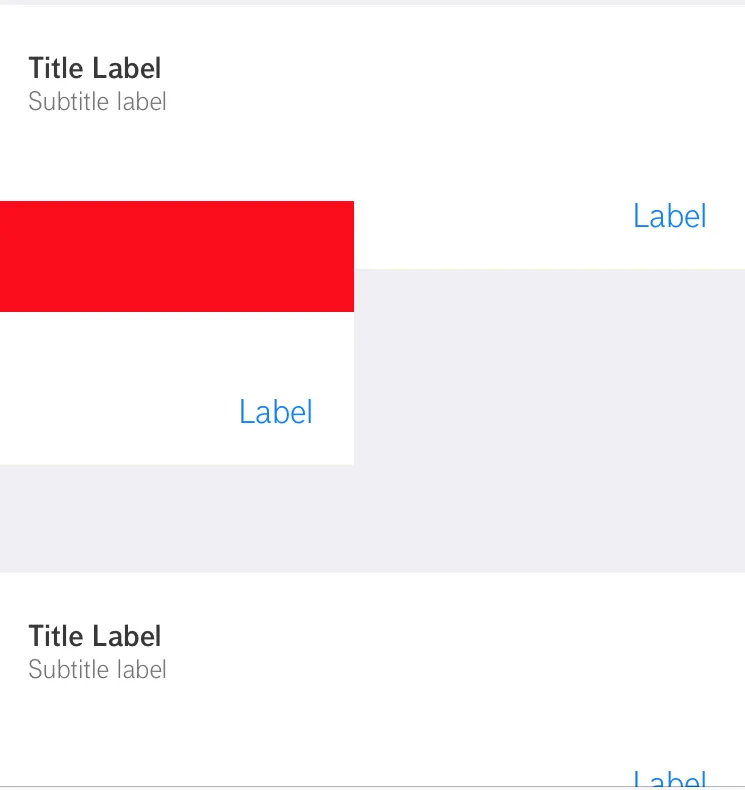745x790 pixels.
Task: Select the second Subtitle label text
Action: [x=97, y=669]
